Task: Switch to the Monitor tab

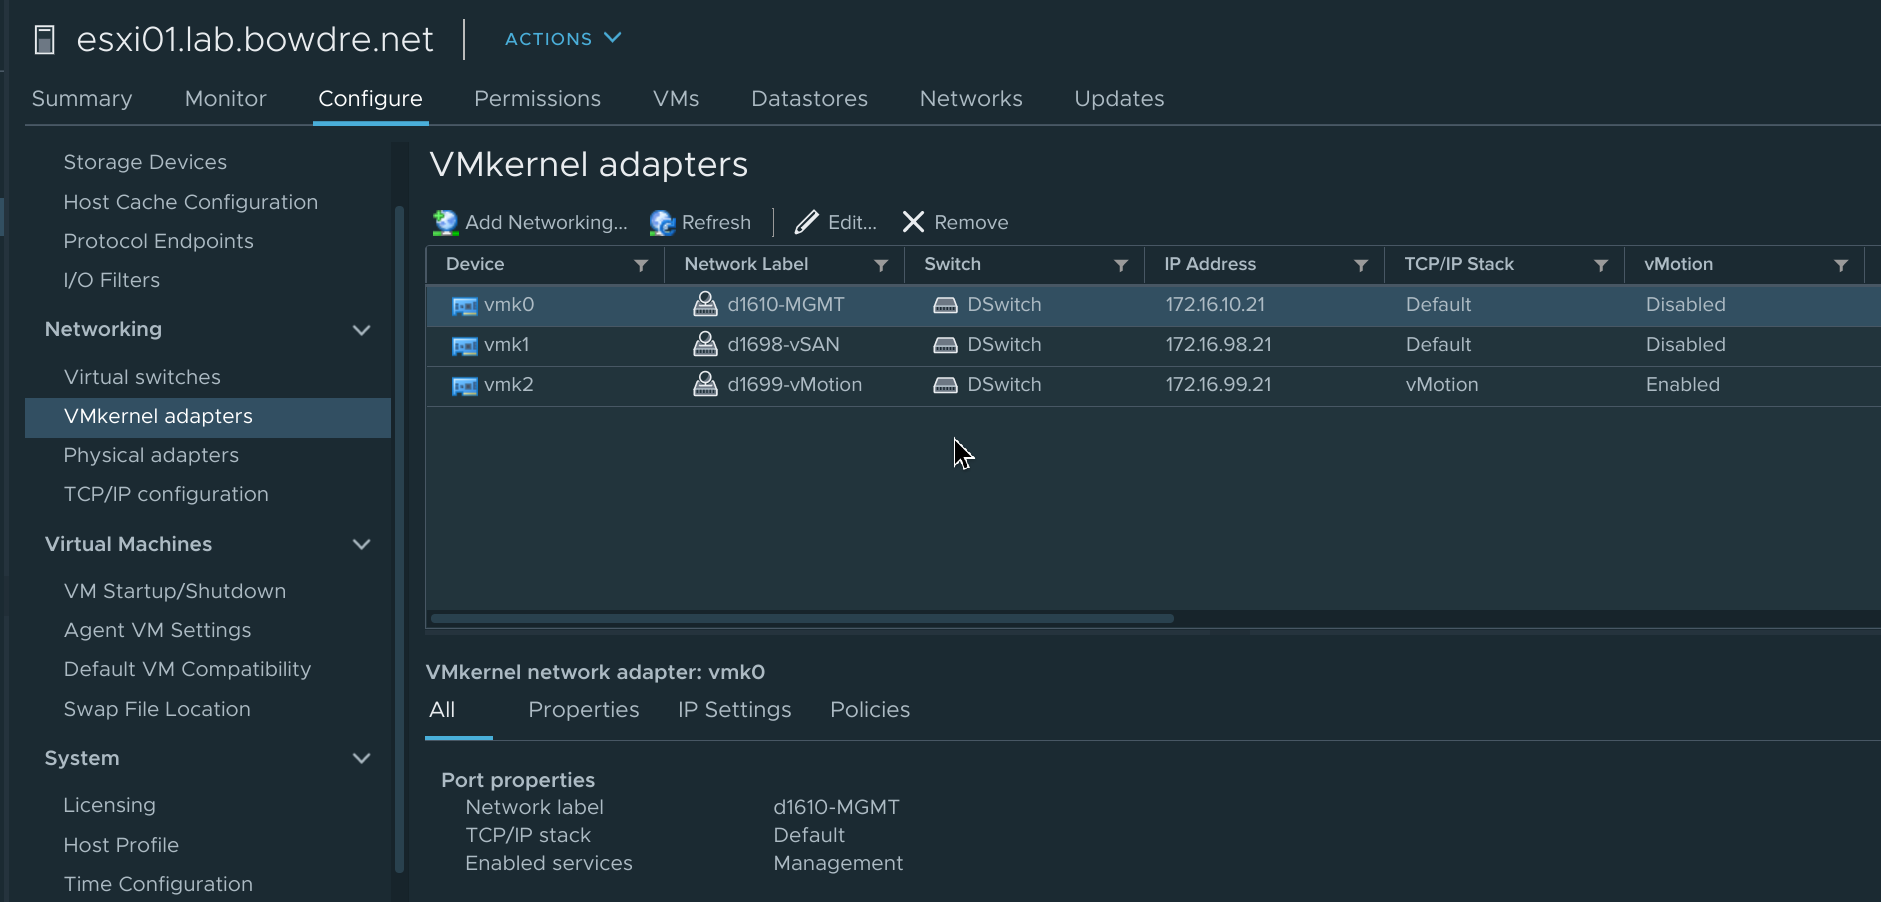Action: [226, 99]
